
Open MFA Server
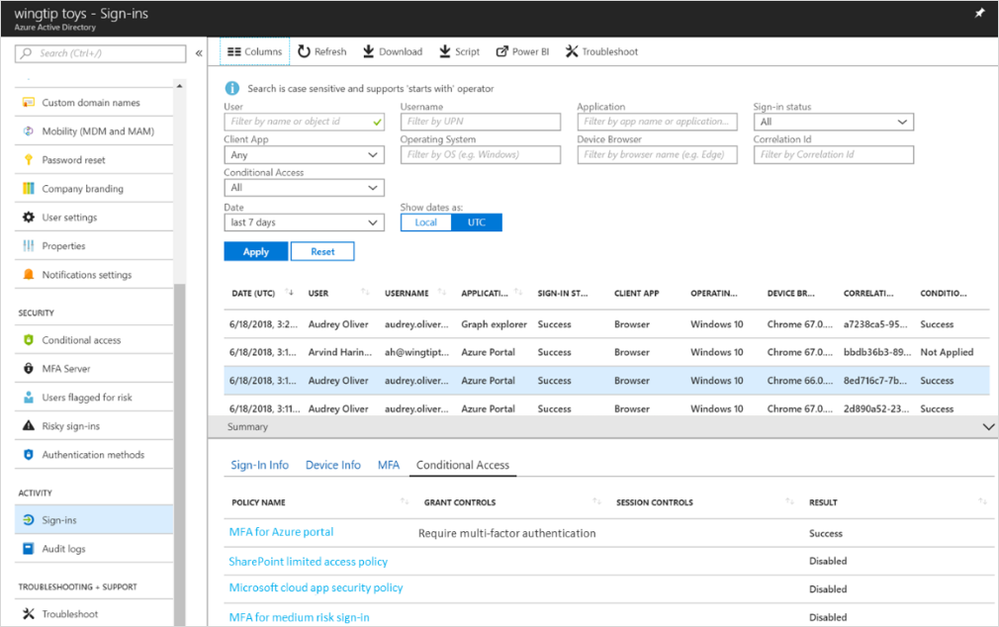coord(94,369)
